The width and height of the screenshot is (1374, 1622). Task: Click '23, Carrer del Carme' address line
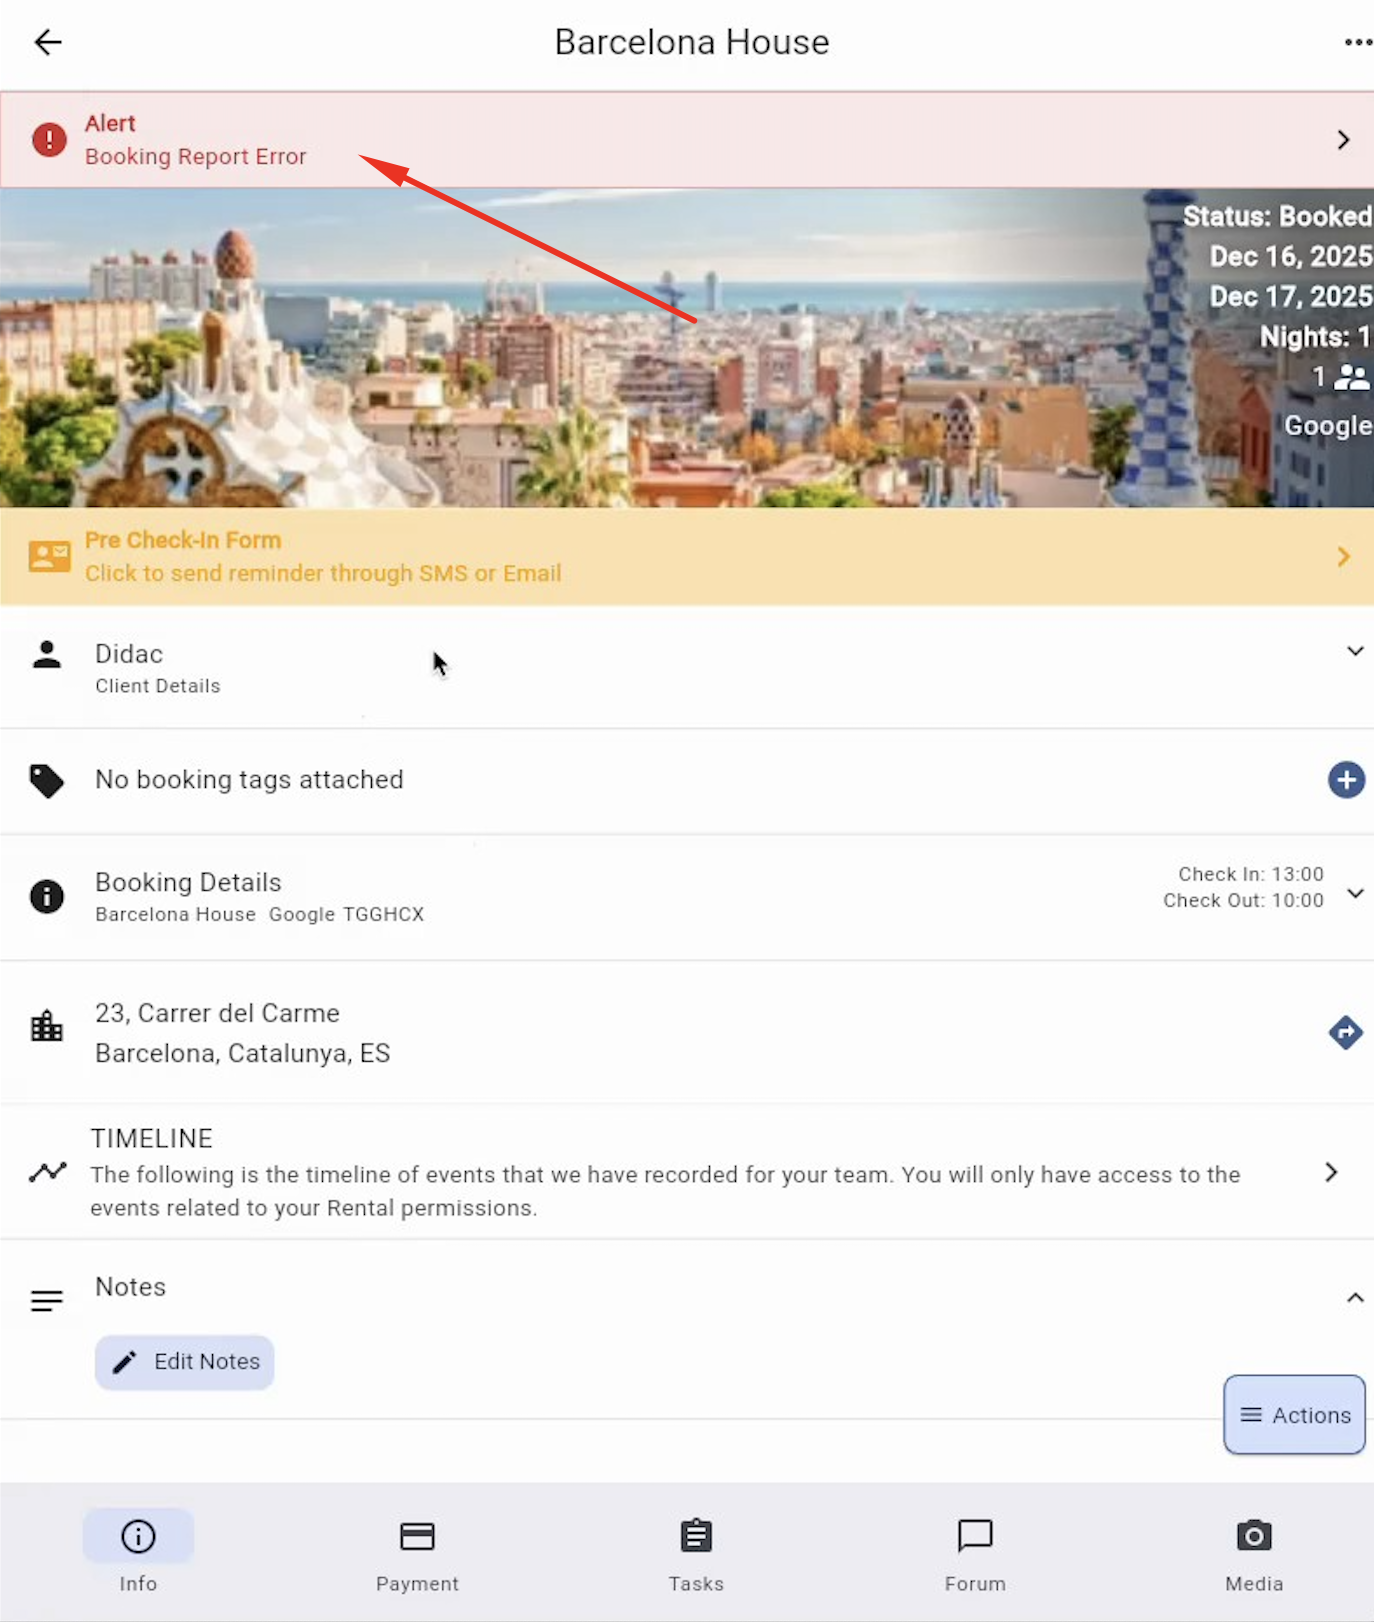click(217, 1013)
